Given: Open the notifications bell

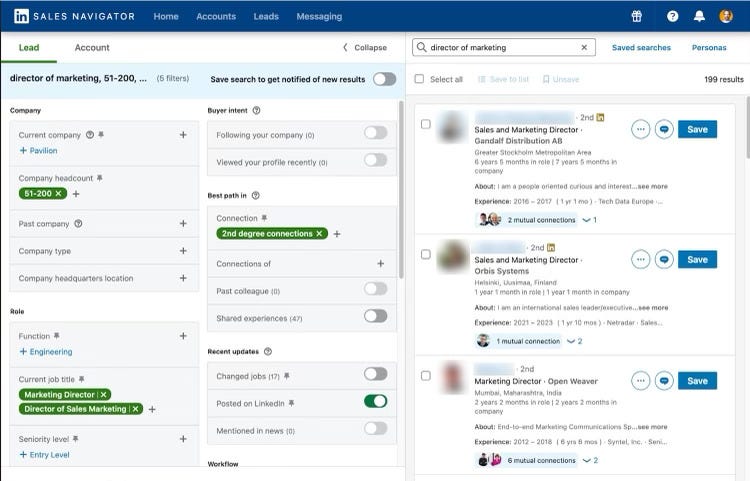Looking at the screenshot, I should point(699,16).
